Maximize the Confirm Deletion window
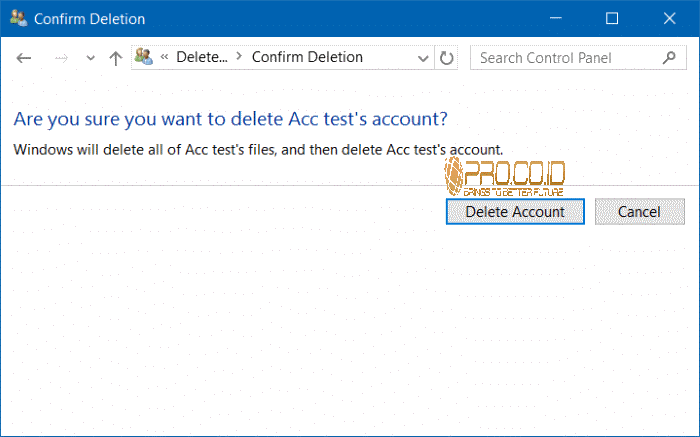 click(x=612, y=18)
